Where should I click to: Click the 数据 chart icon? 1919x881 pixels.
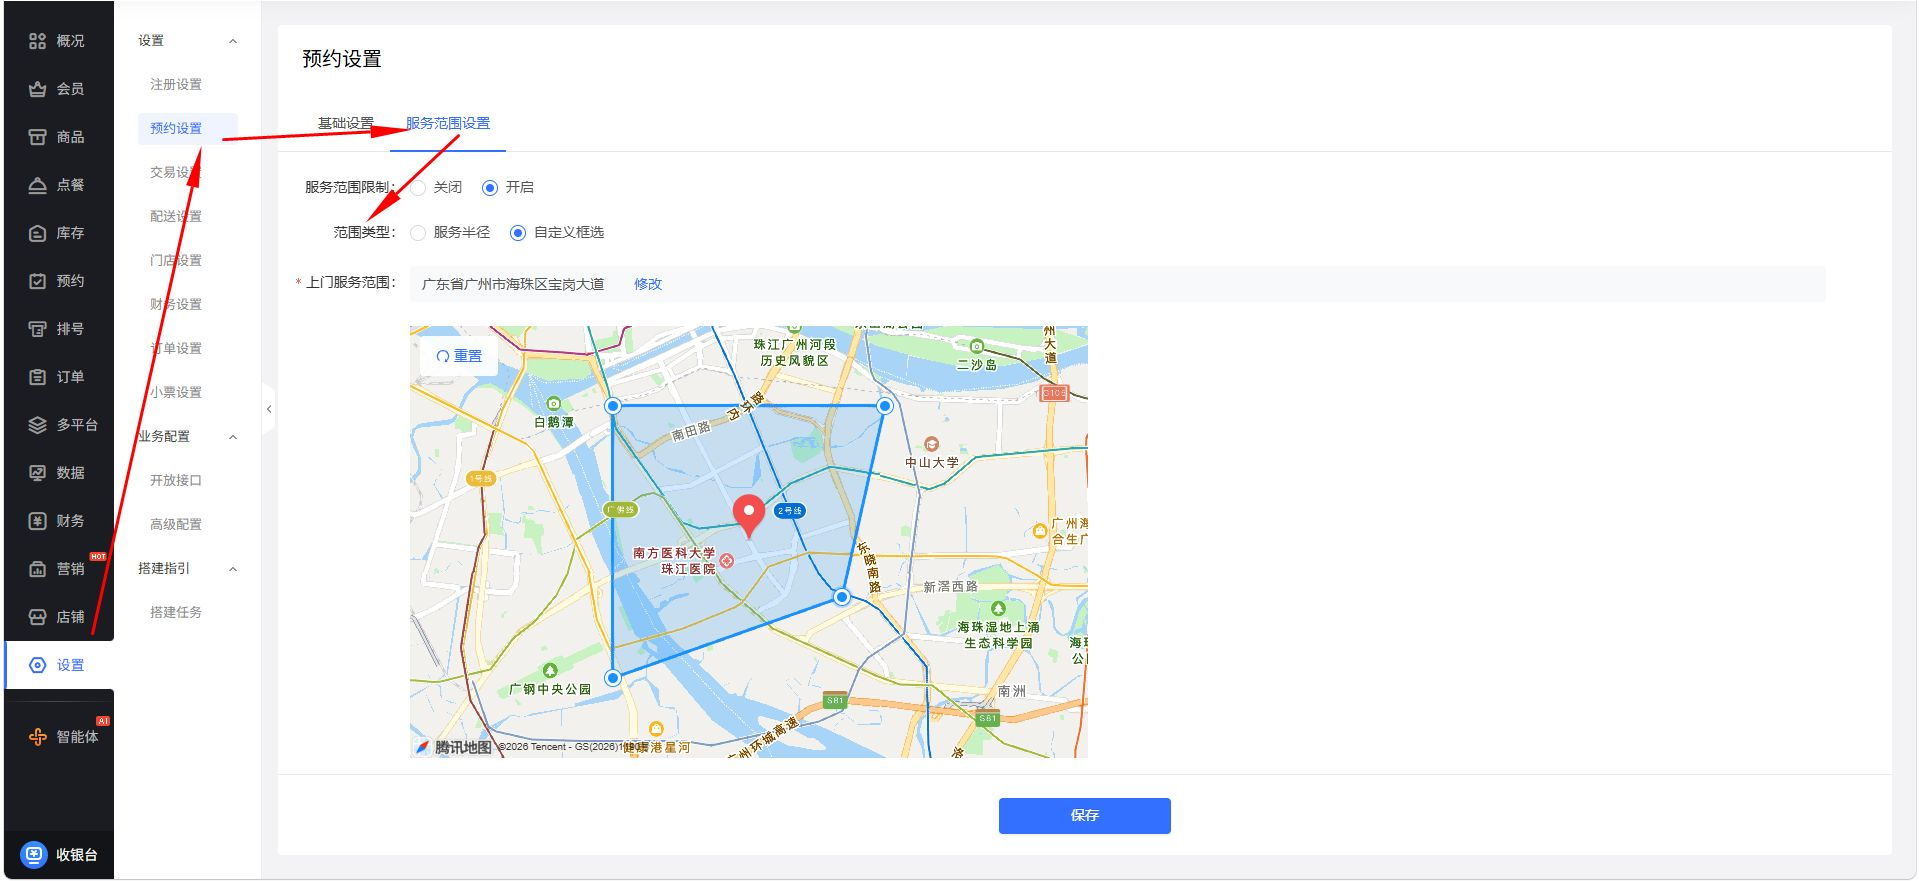pyautogui.click(x=37, y=473)
